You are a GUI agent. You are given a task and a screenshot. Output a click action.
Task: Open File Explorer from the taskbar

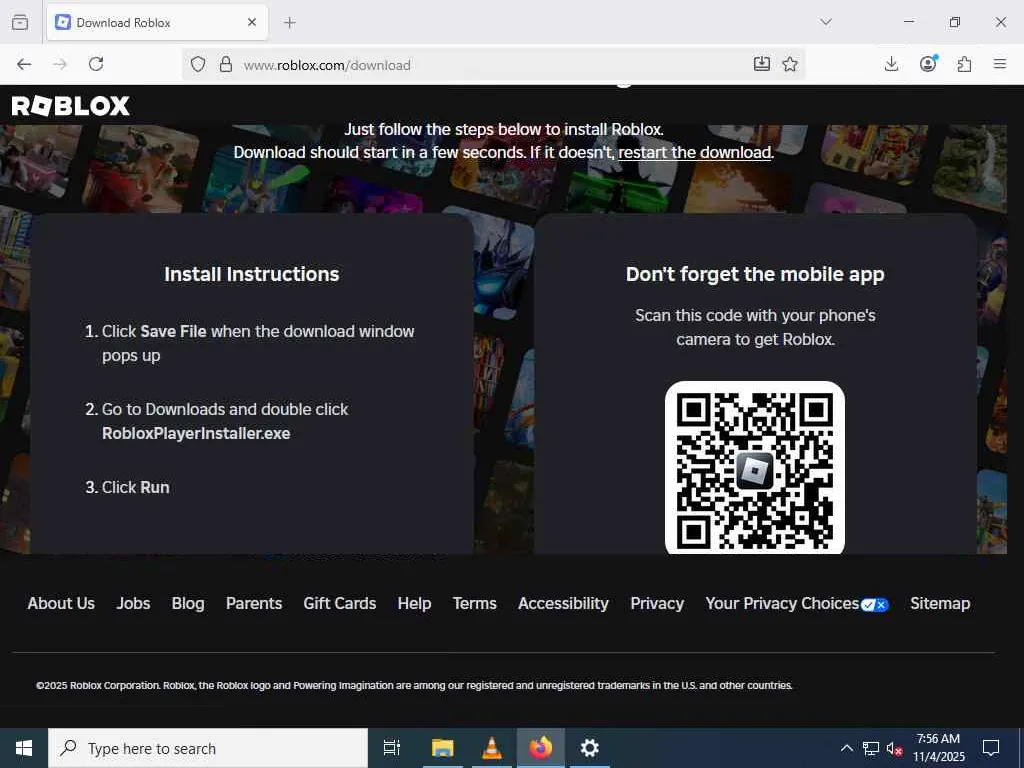[442, 748]
